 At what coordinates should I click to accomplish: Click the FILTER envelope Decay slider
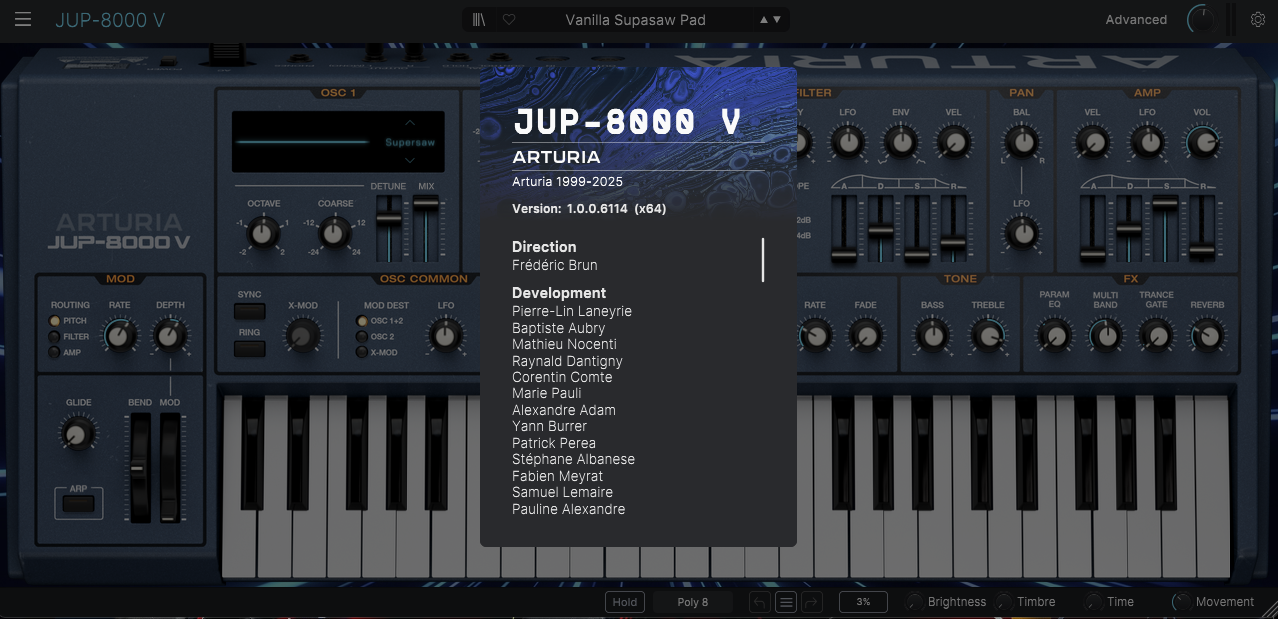pos(880,230)
